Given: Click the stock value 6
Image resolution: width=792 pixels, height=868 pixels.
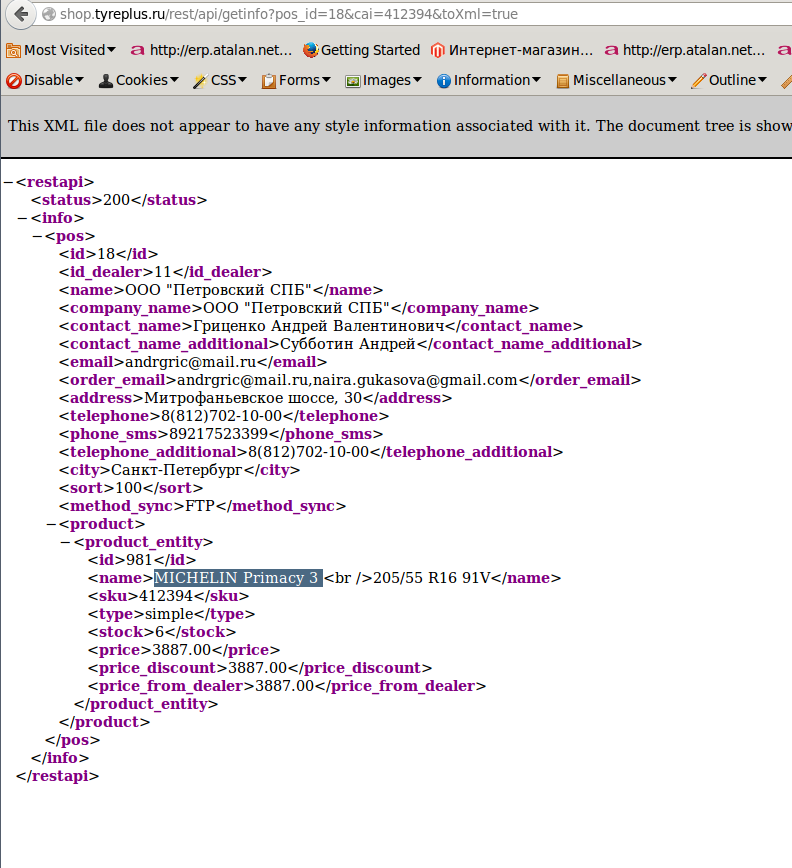Looking at the screenshot, I should [159, 632].
